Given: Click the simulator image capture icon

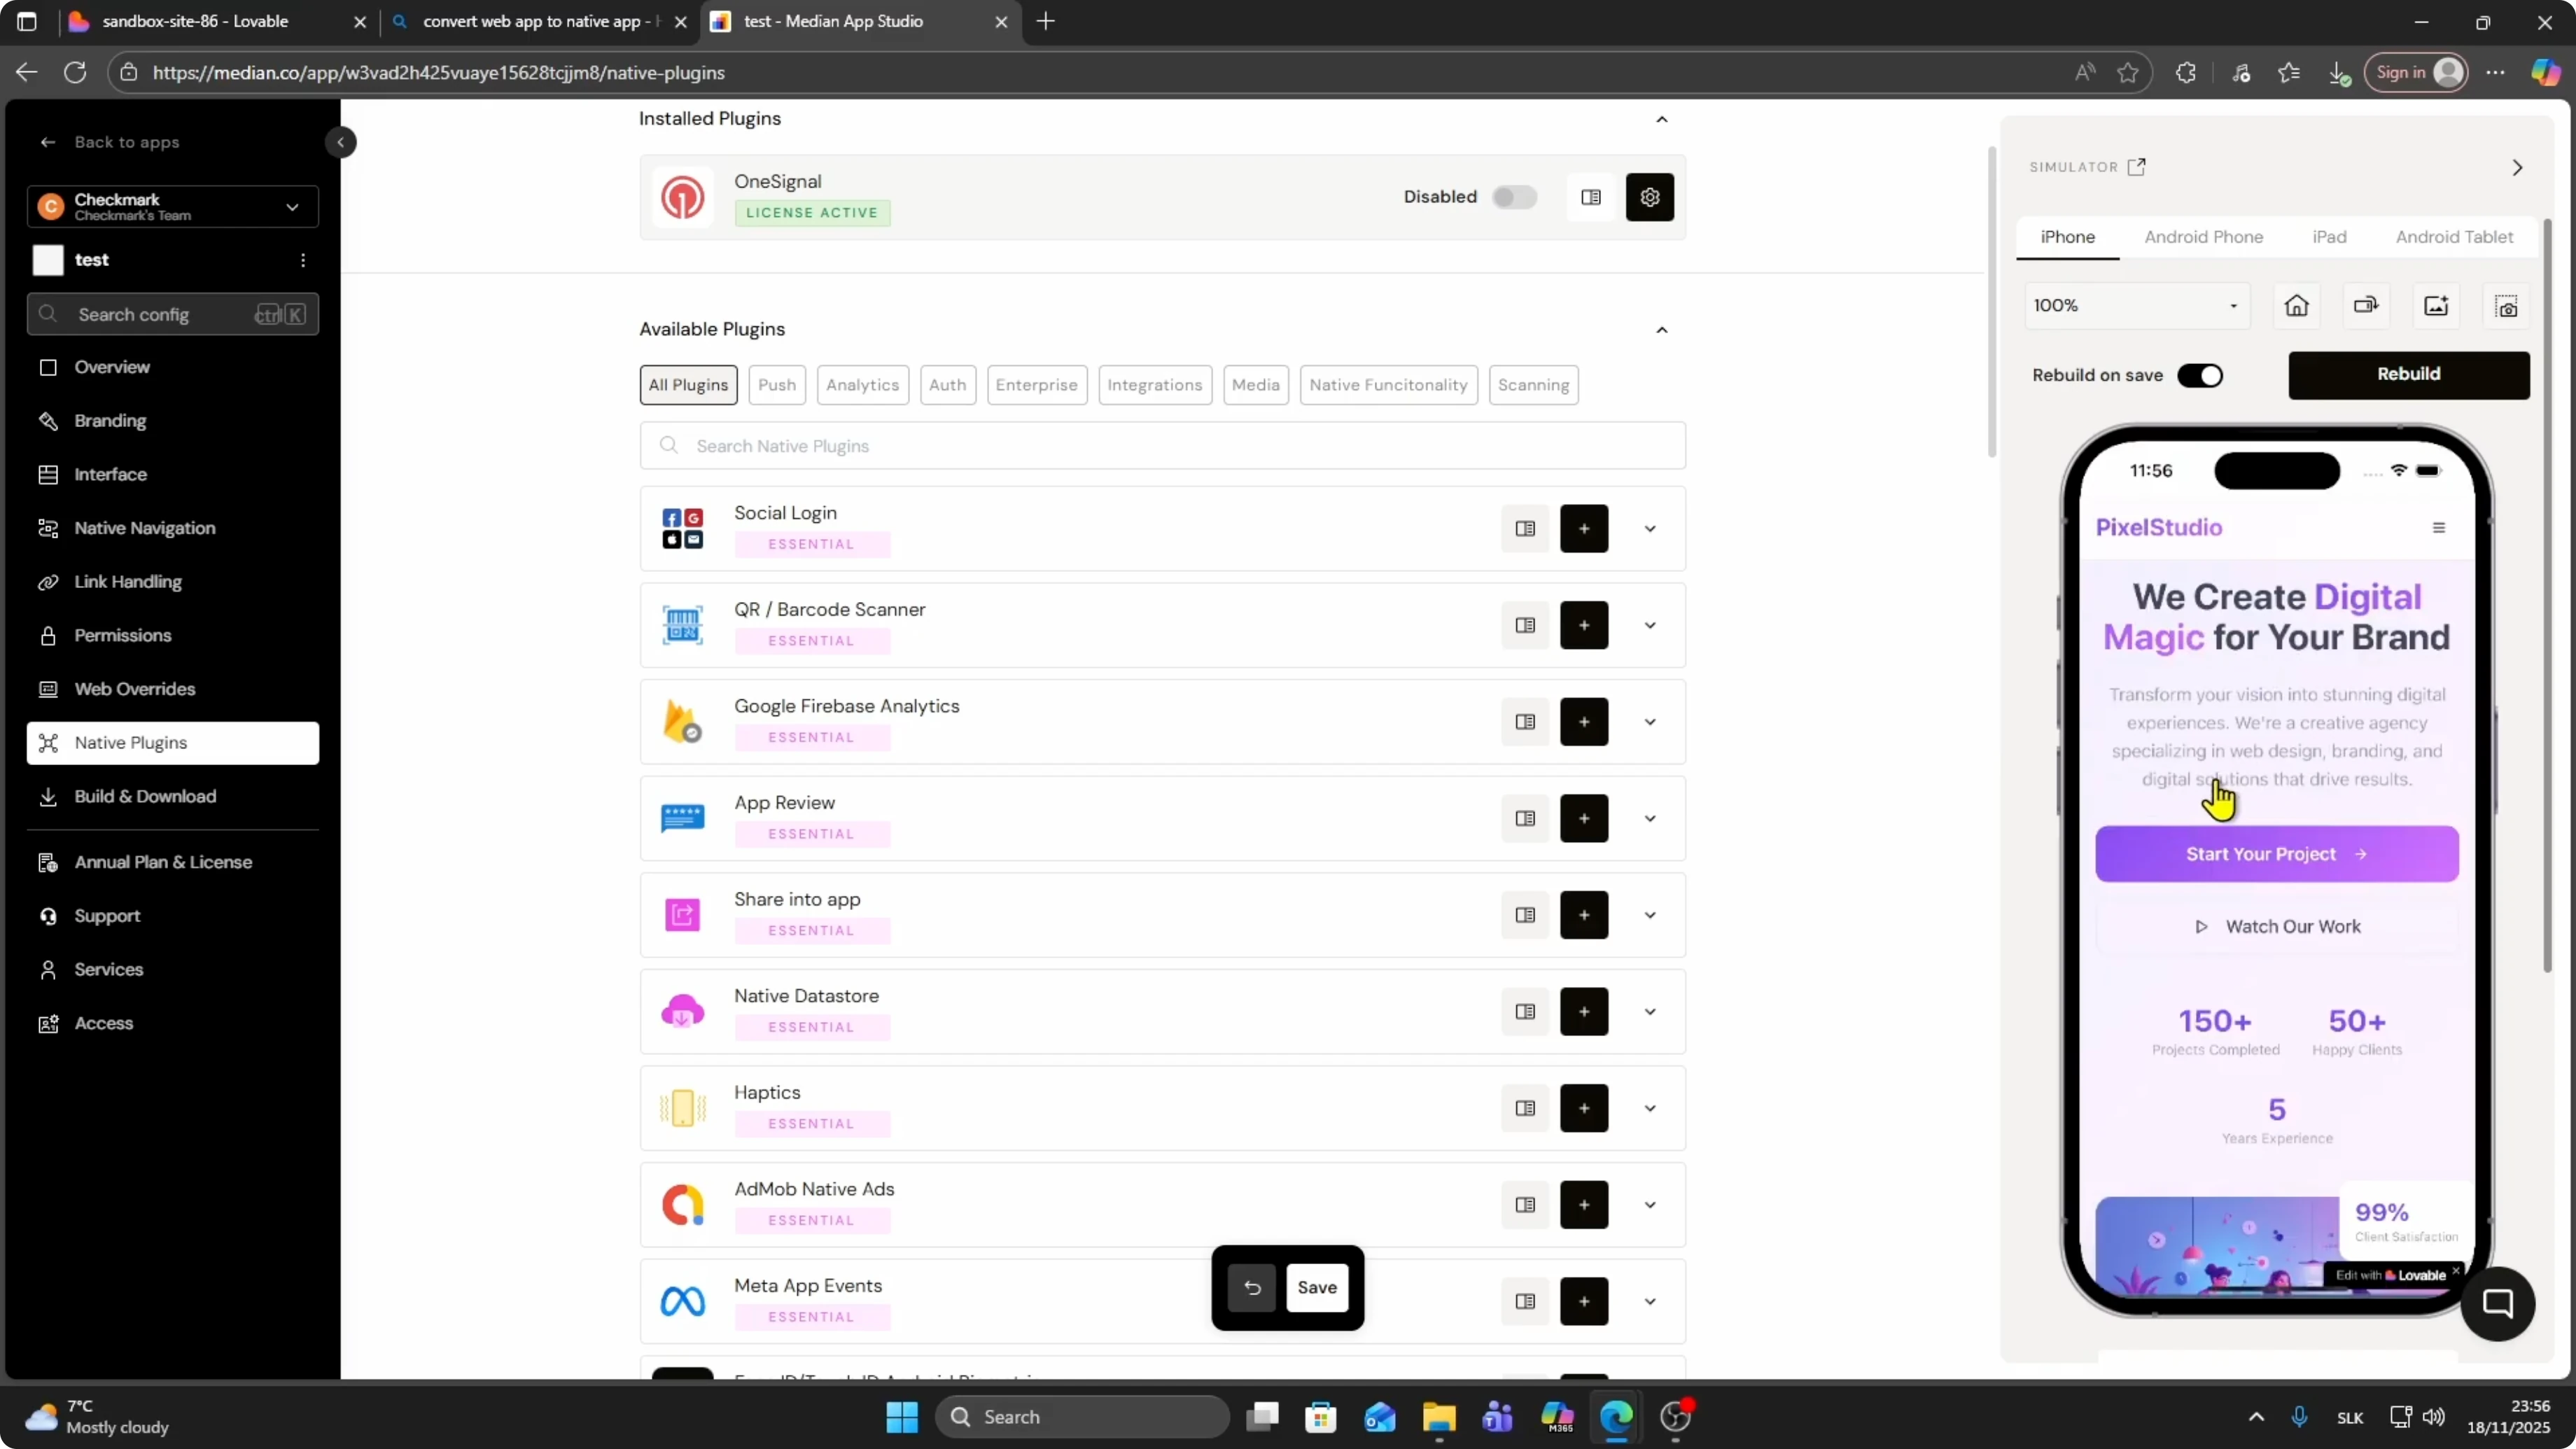Looking at the screenshot, I should 2436,305.
